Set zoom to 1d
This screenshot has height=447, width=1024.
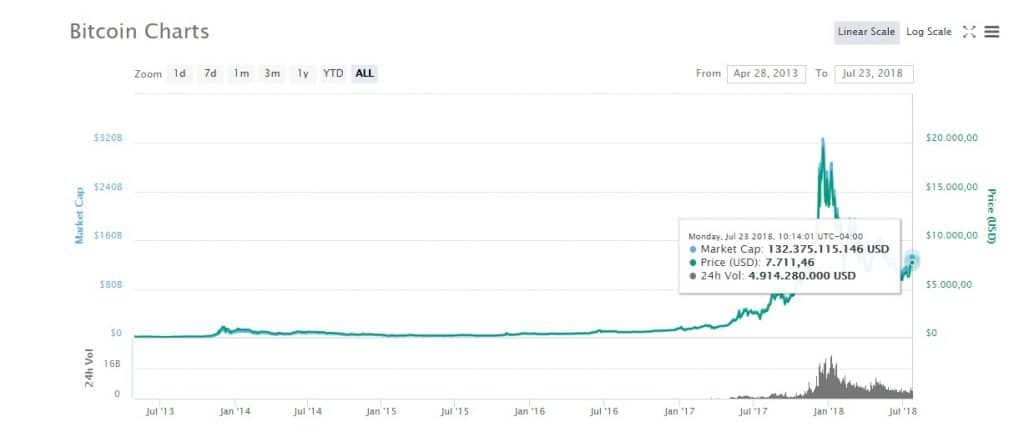coord(180,74)
